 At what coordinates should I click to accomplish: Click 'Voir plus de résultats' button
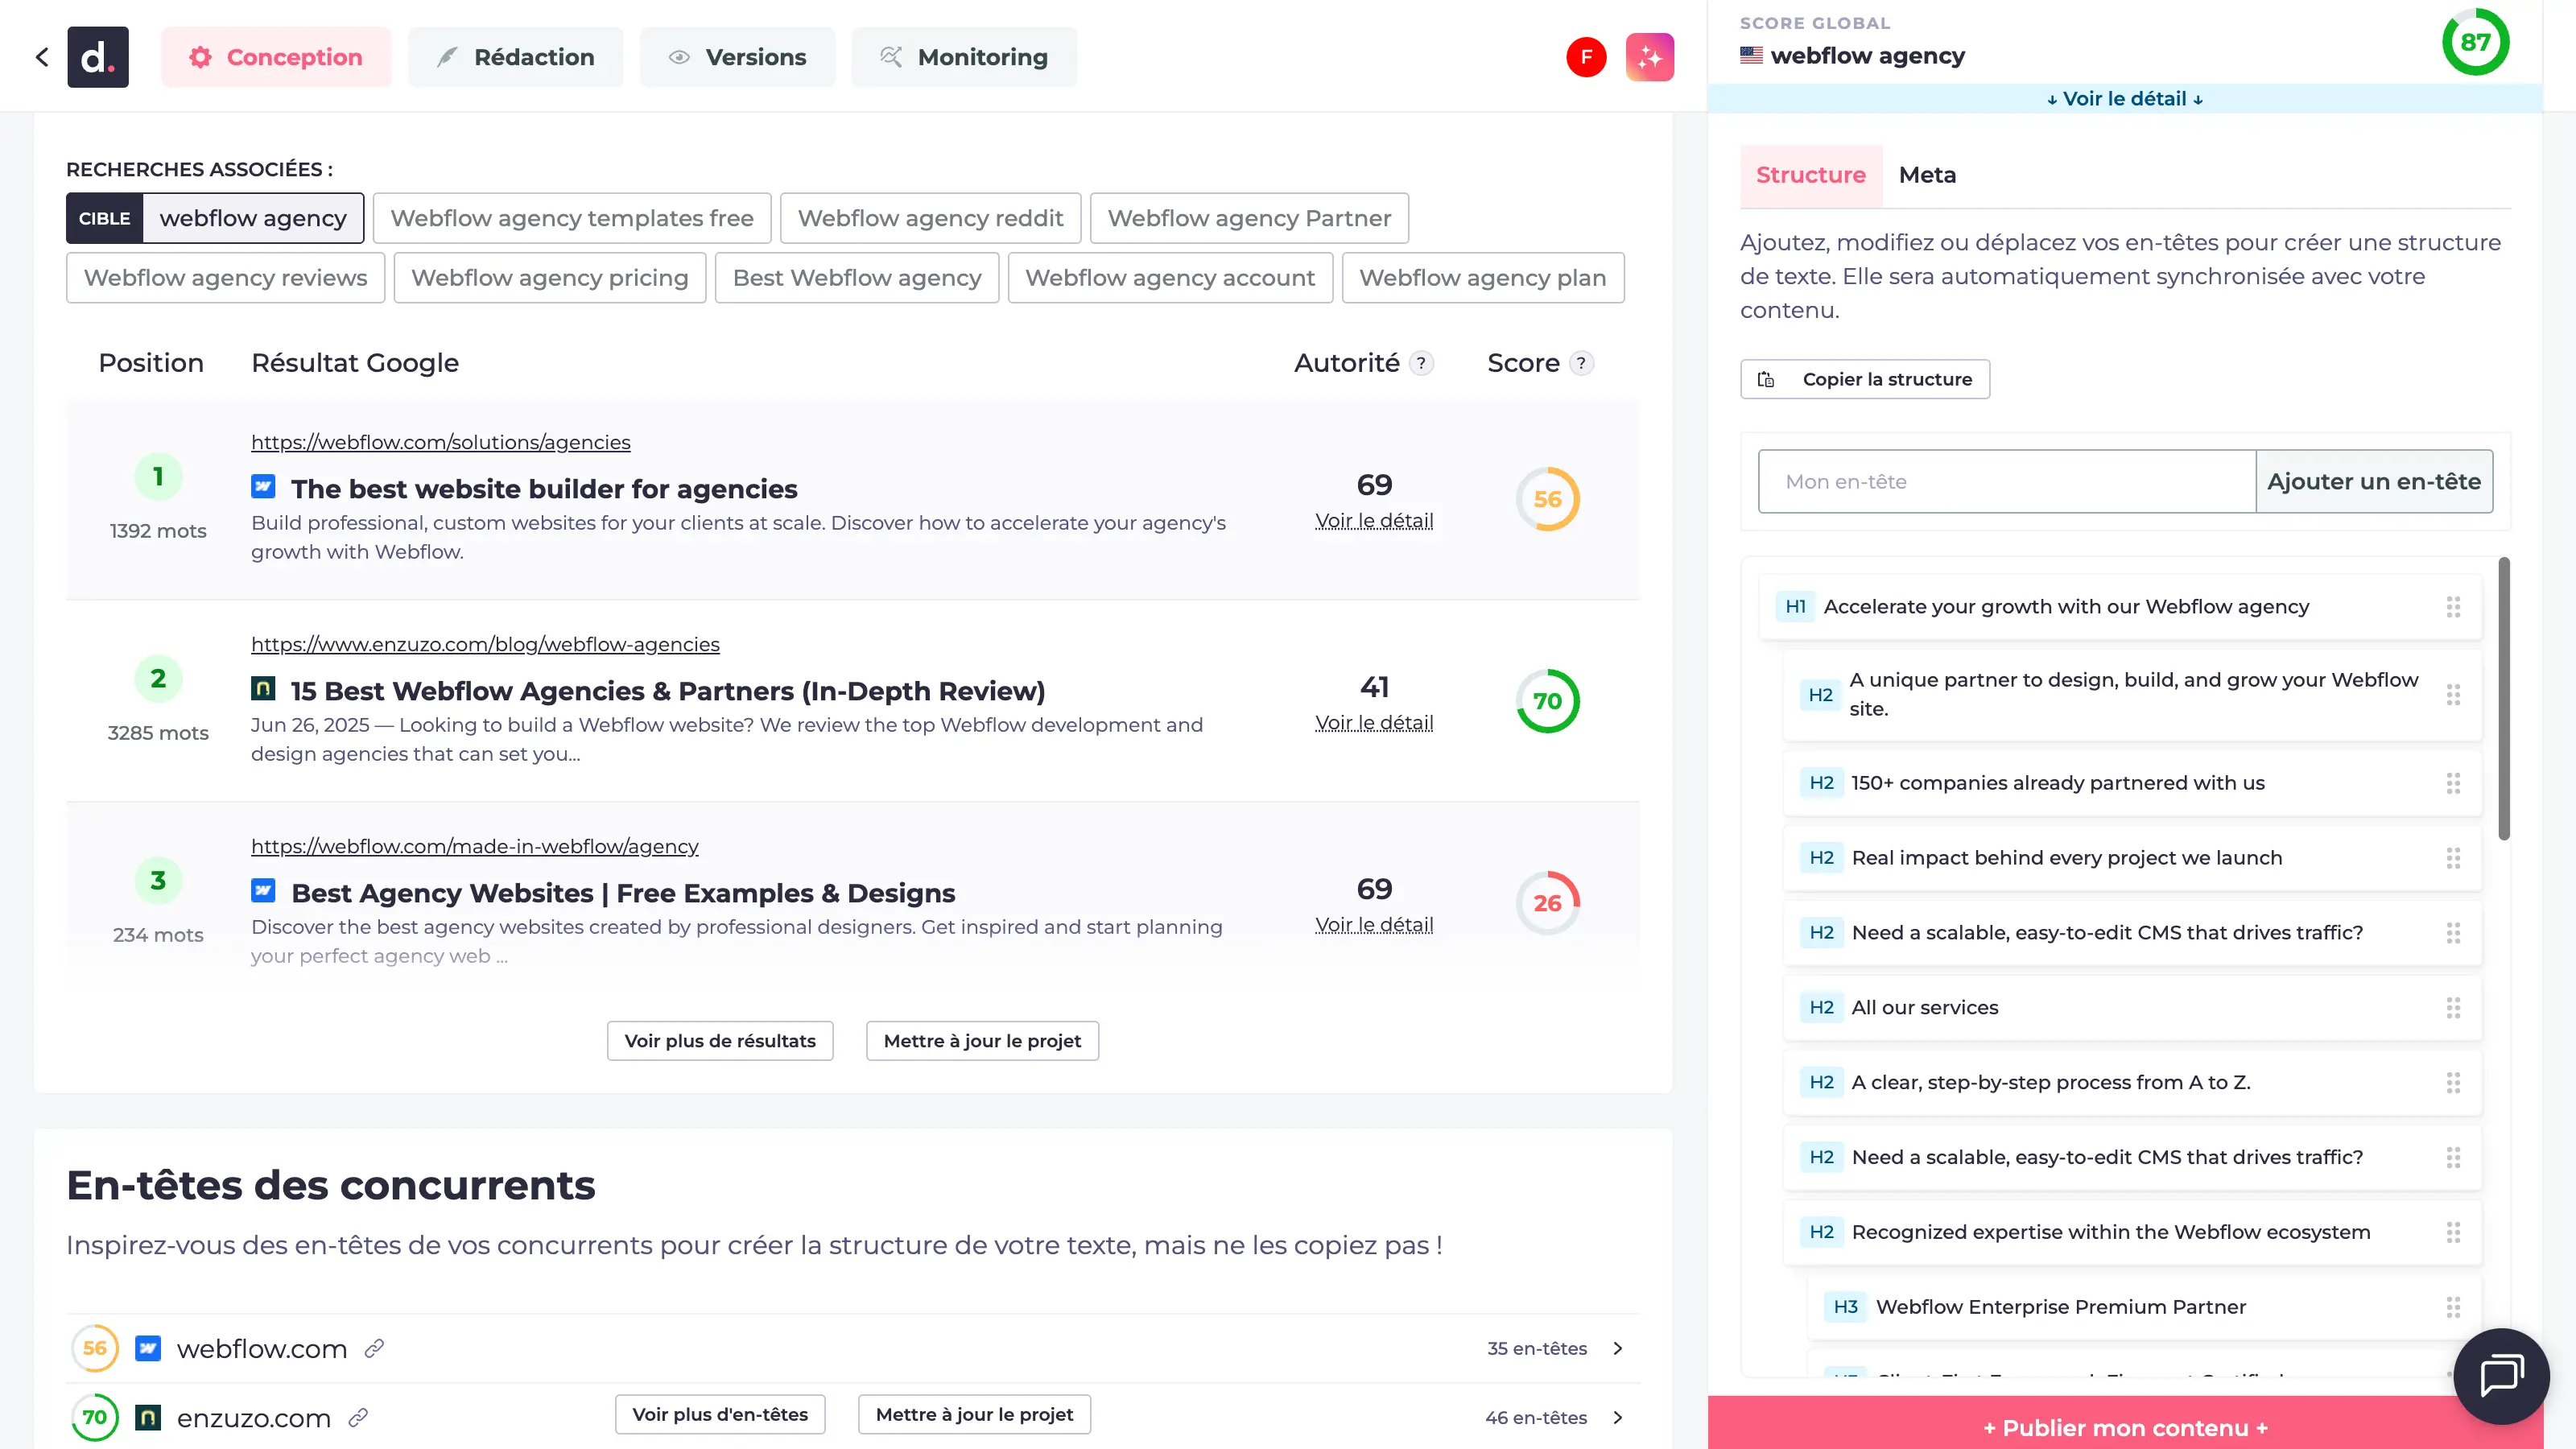pyautogui.click(x=720, y=1041)
